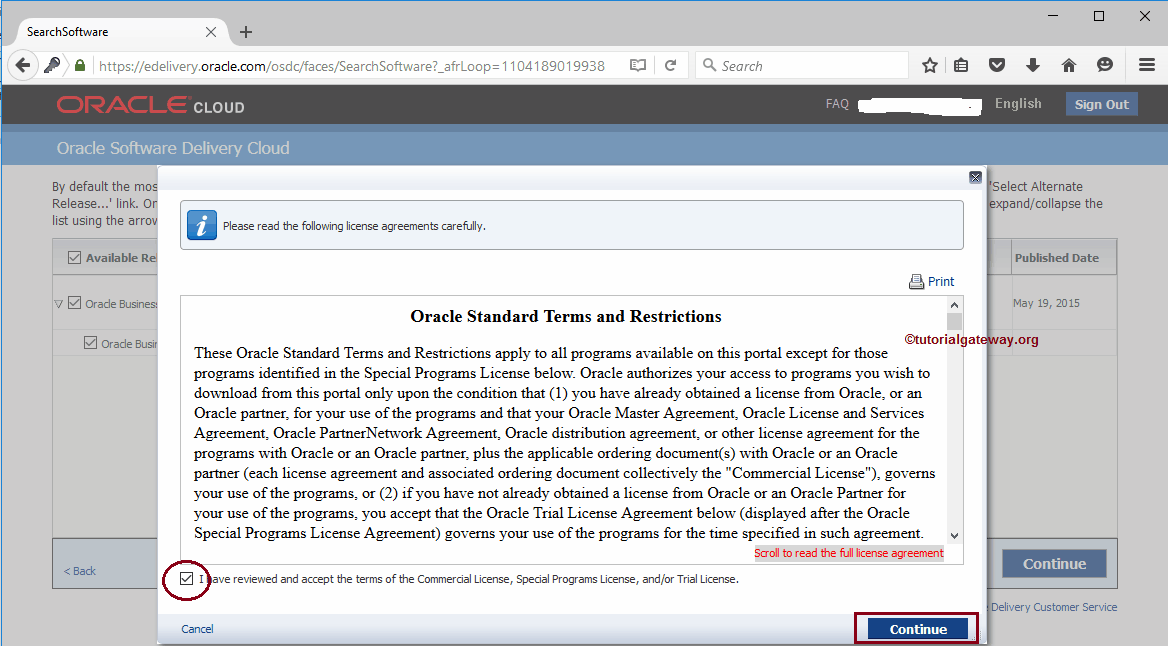Save to Pocket icon
The image size is (1168, 646).
click(x=997, y=66)
